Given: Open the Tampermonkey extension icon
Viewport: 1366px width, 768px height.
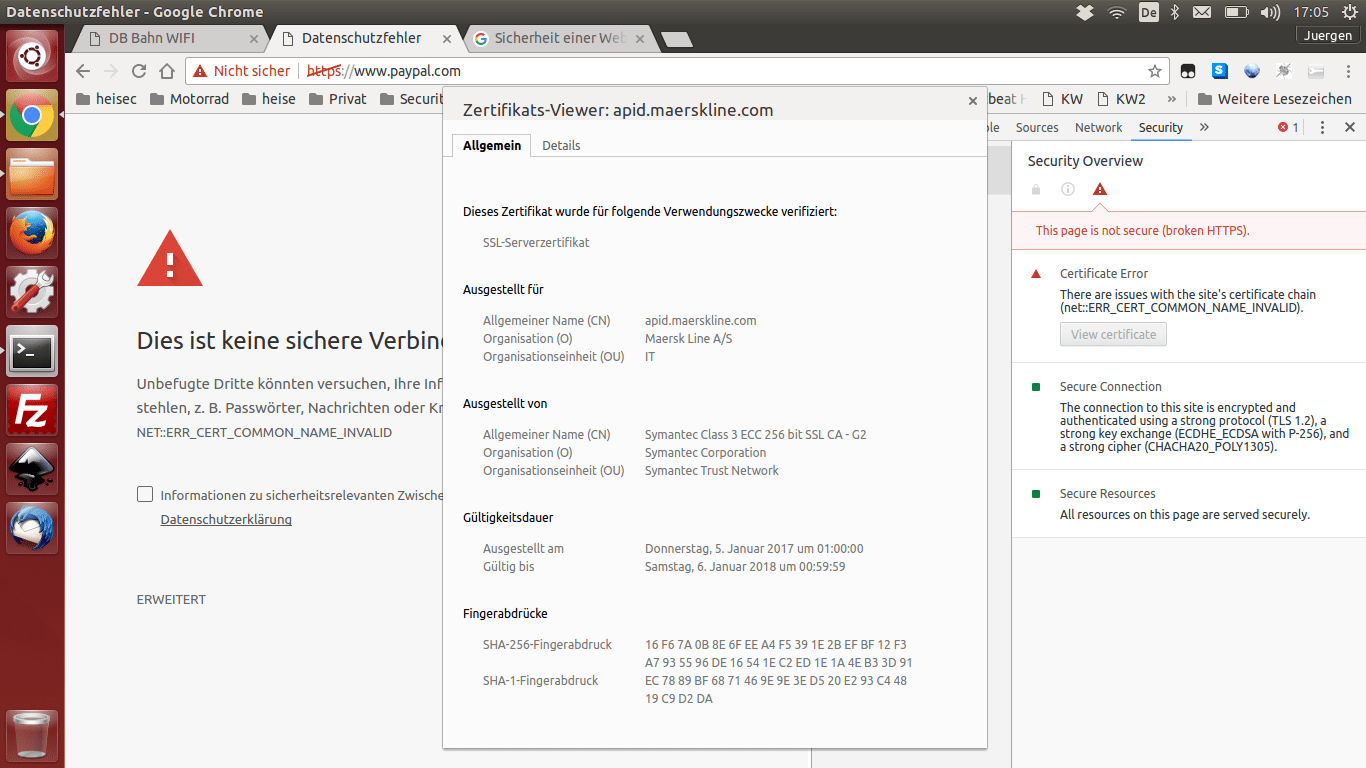Looking at the screenshot, I should point(1188,71).
